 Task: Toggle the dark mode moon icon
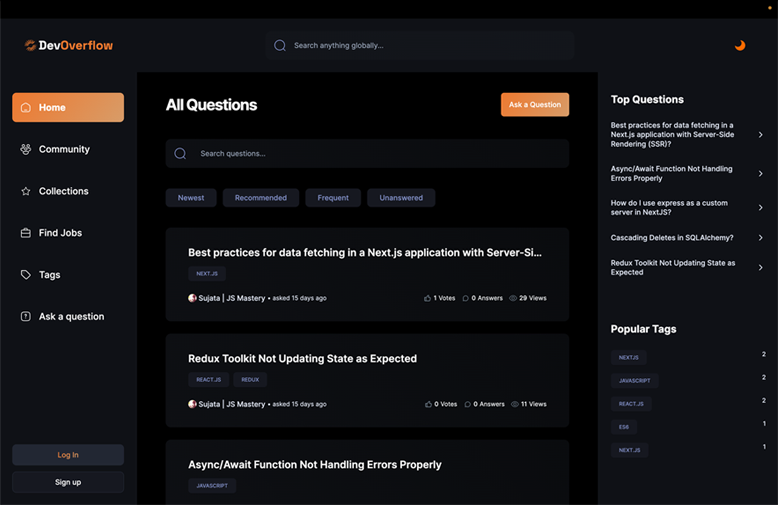tap(740, 45)
